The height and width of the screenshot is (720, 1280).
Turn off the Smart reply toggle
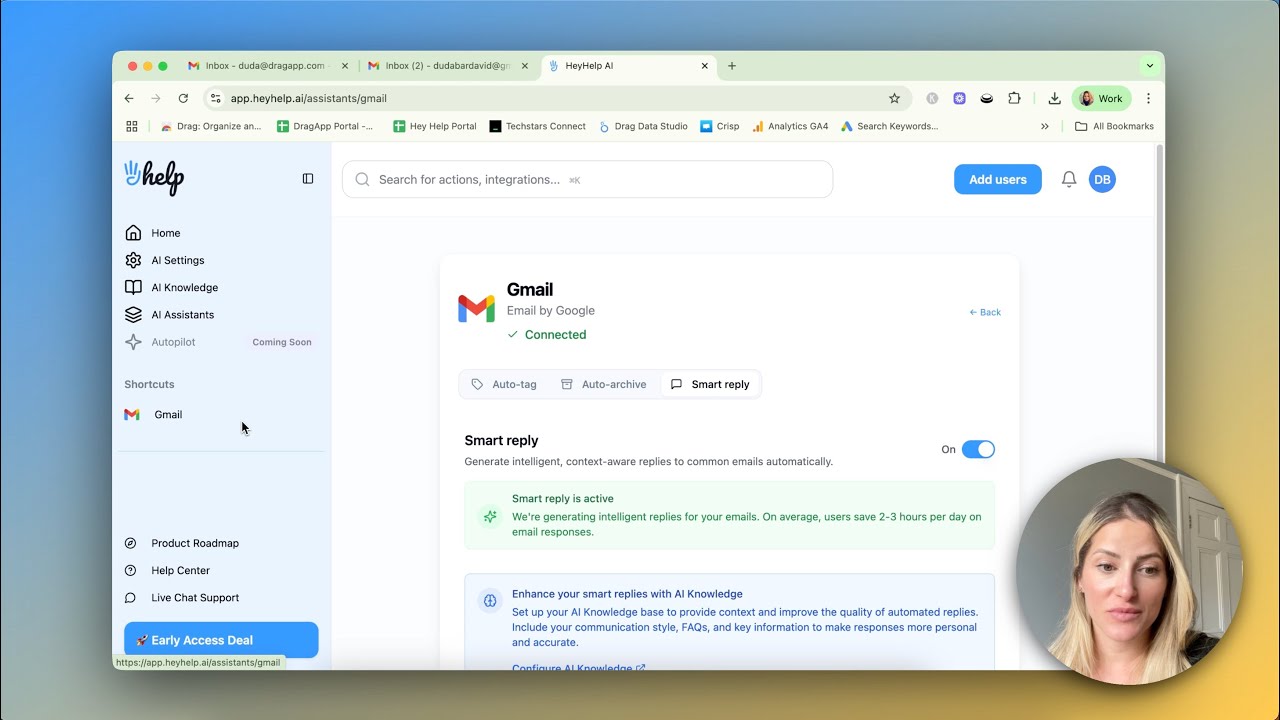[x=978, y=449]
